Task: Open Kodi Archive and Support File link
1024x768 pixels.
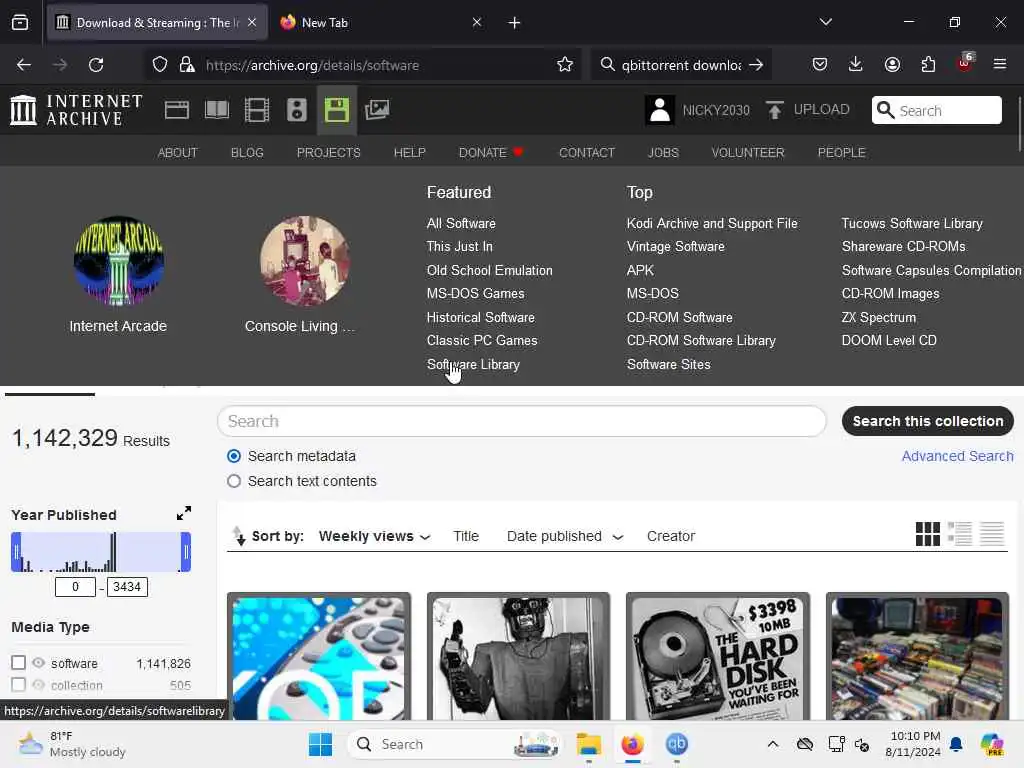Action: click(712, 223)
